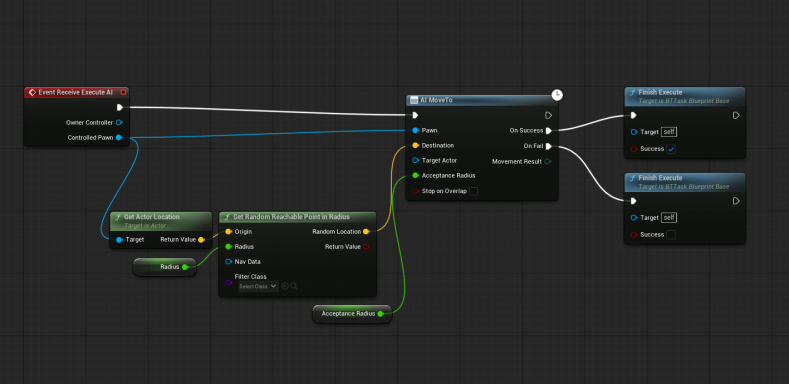Click the Stop on Overlap pin

[x=415, y=191]
